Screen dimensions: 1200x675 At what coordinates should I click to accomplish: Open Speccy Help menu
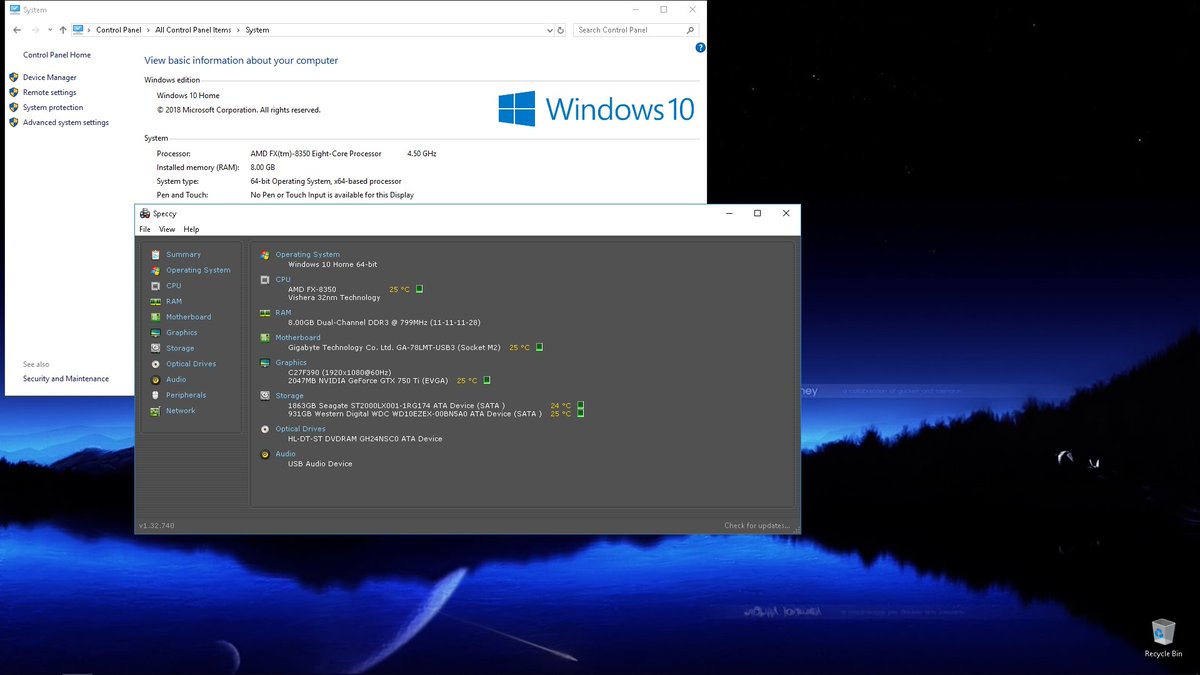191,229
